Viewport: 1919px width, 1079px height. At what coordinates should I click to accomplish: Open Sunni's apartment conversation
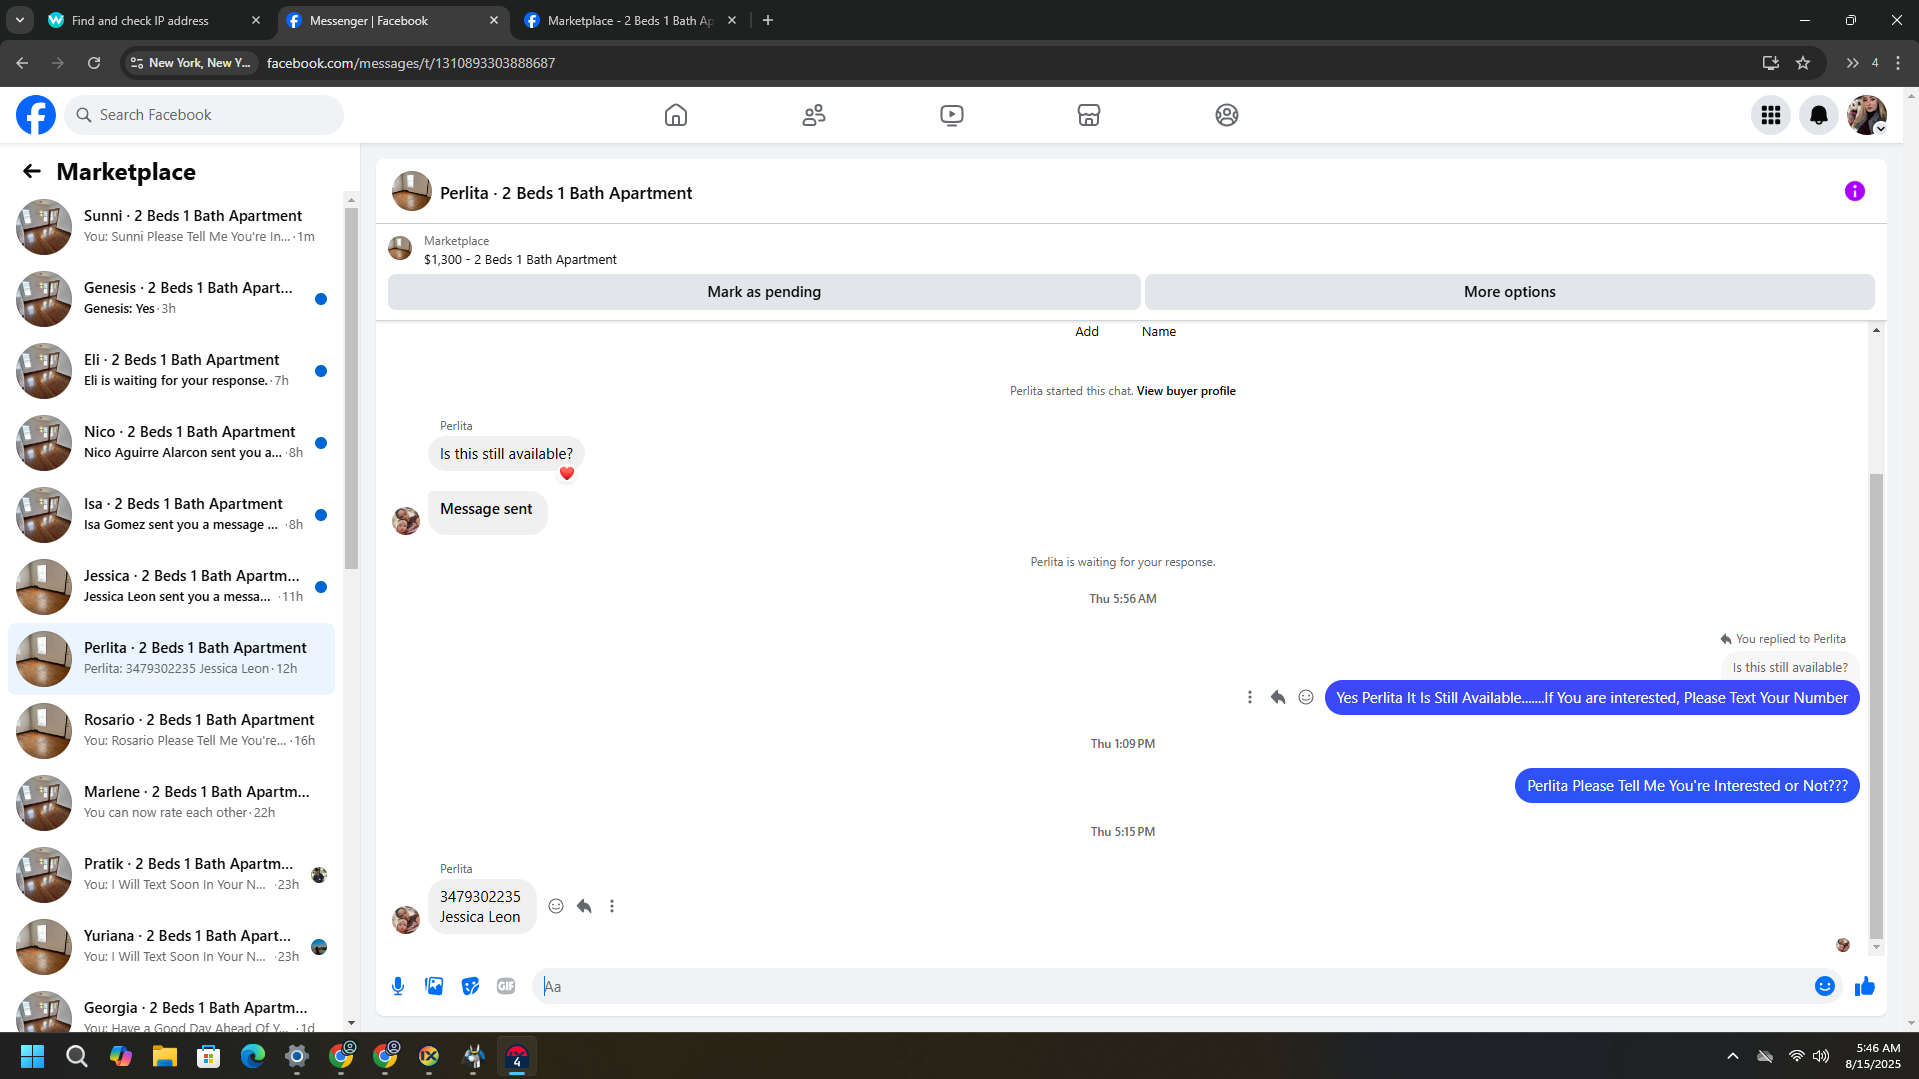click(x=171, y=226)
